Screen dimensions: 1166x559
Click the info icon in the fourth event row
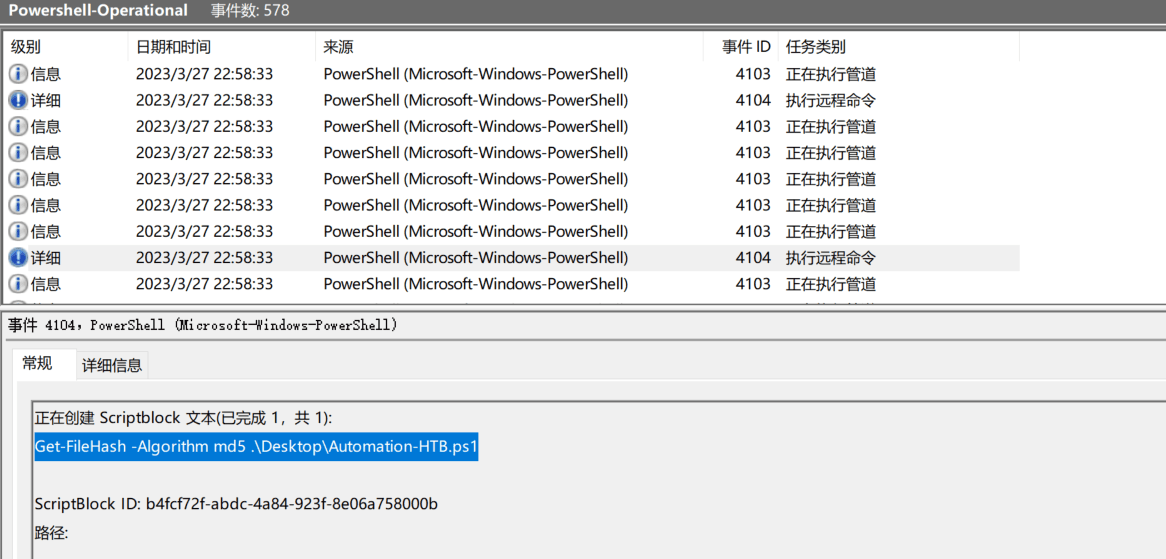[18, 153]
